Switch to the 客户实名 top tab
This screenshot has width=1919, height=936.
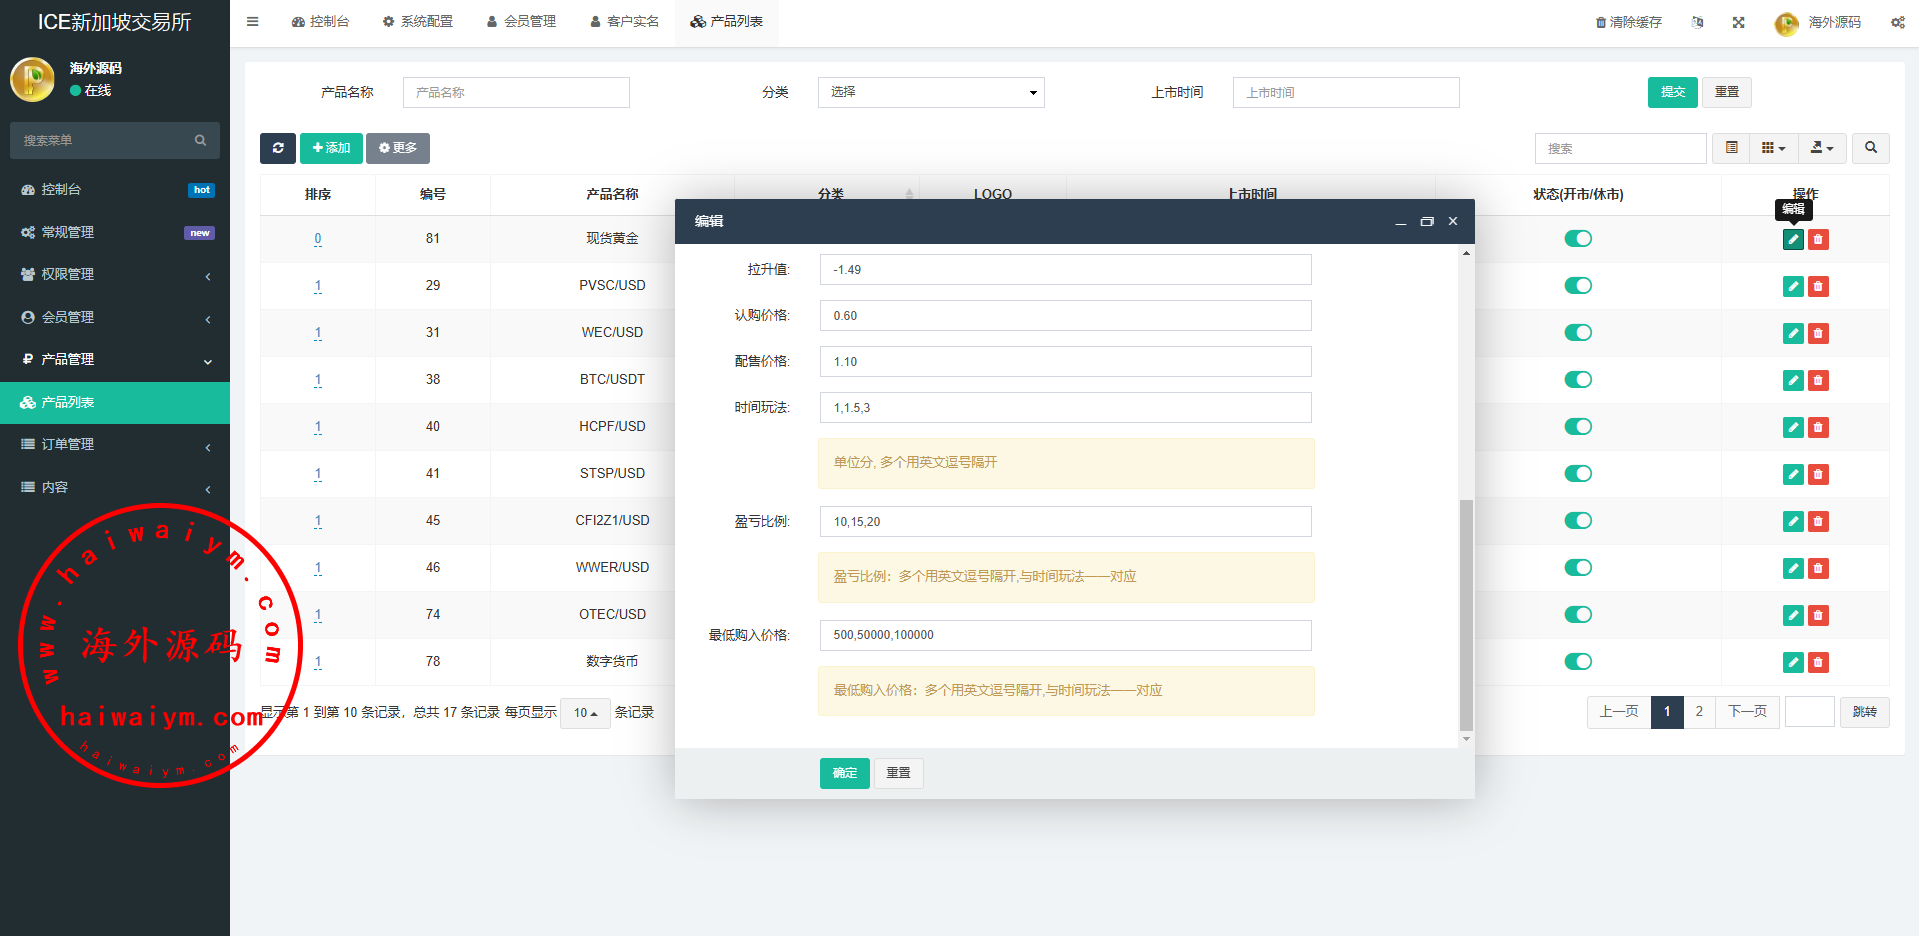(x=624, y=21)
